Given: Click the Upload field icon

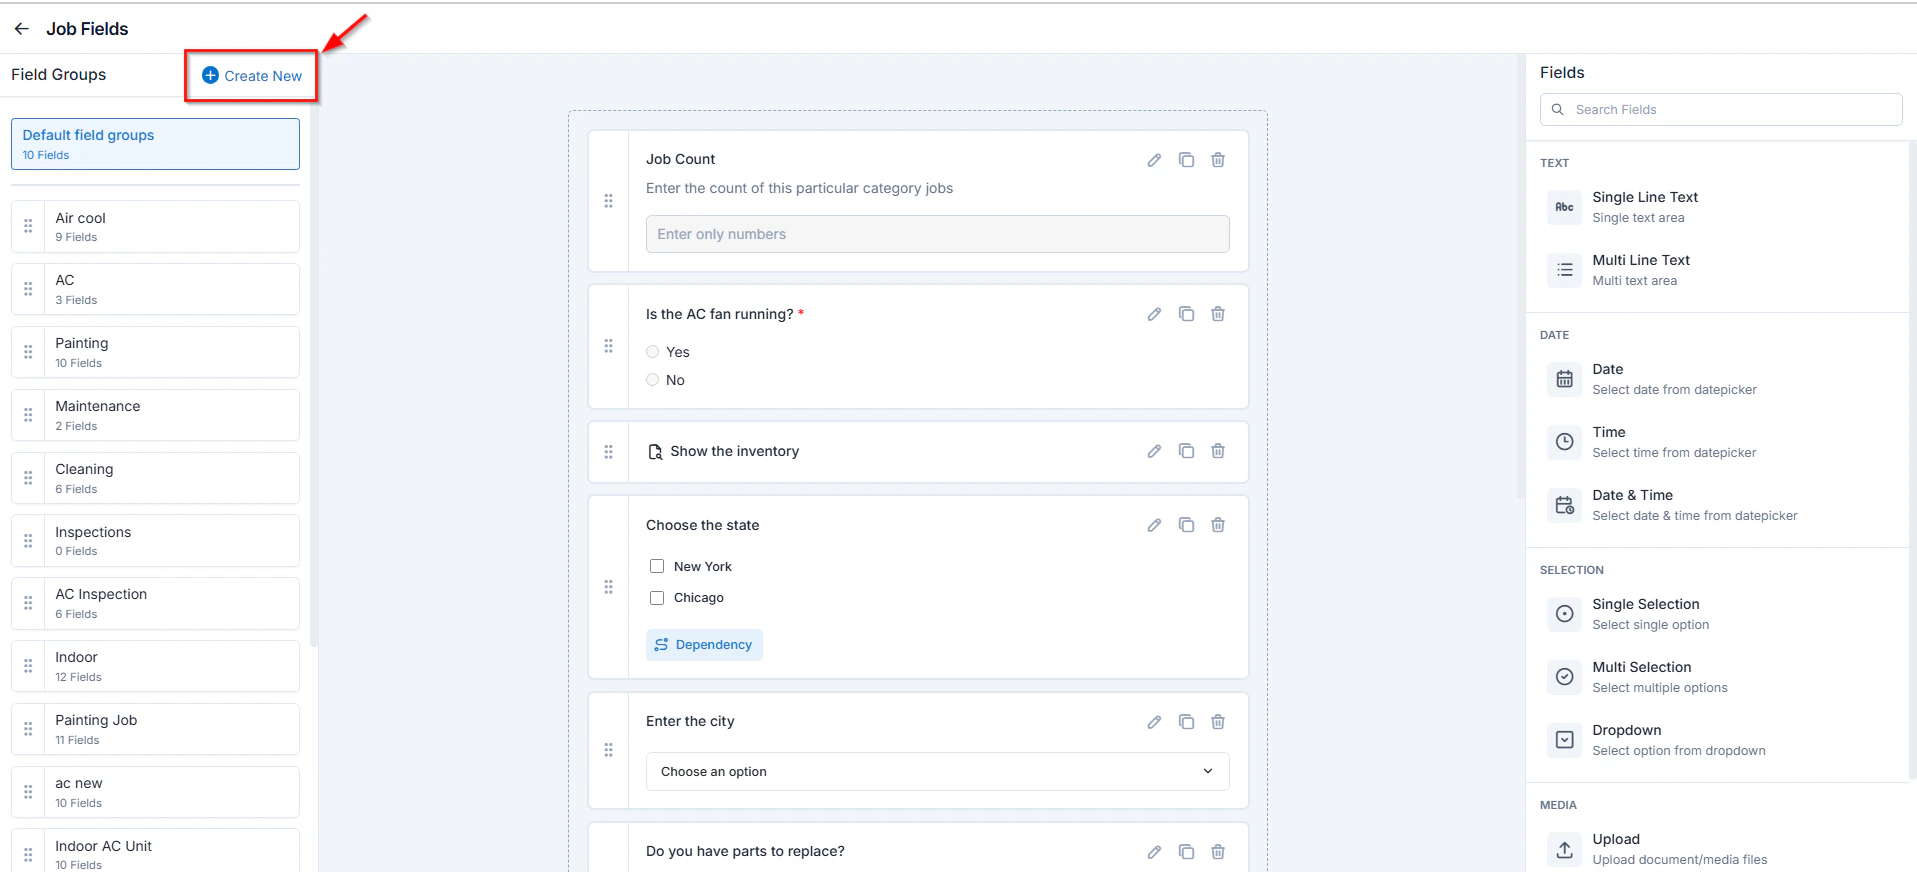Looking at the screenshot, I should click(1565, 849).
